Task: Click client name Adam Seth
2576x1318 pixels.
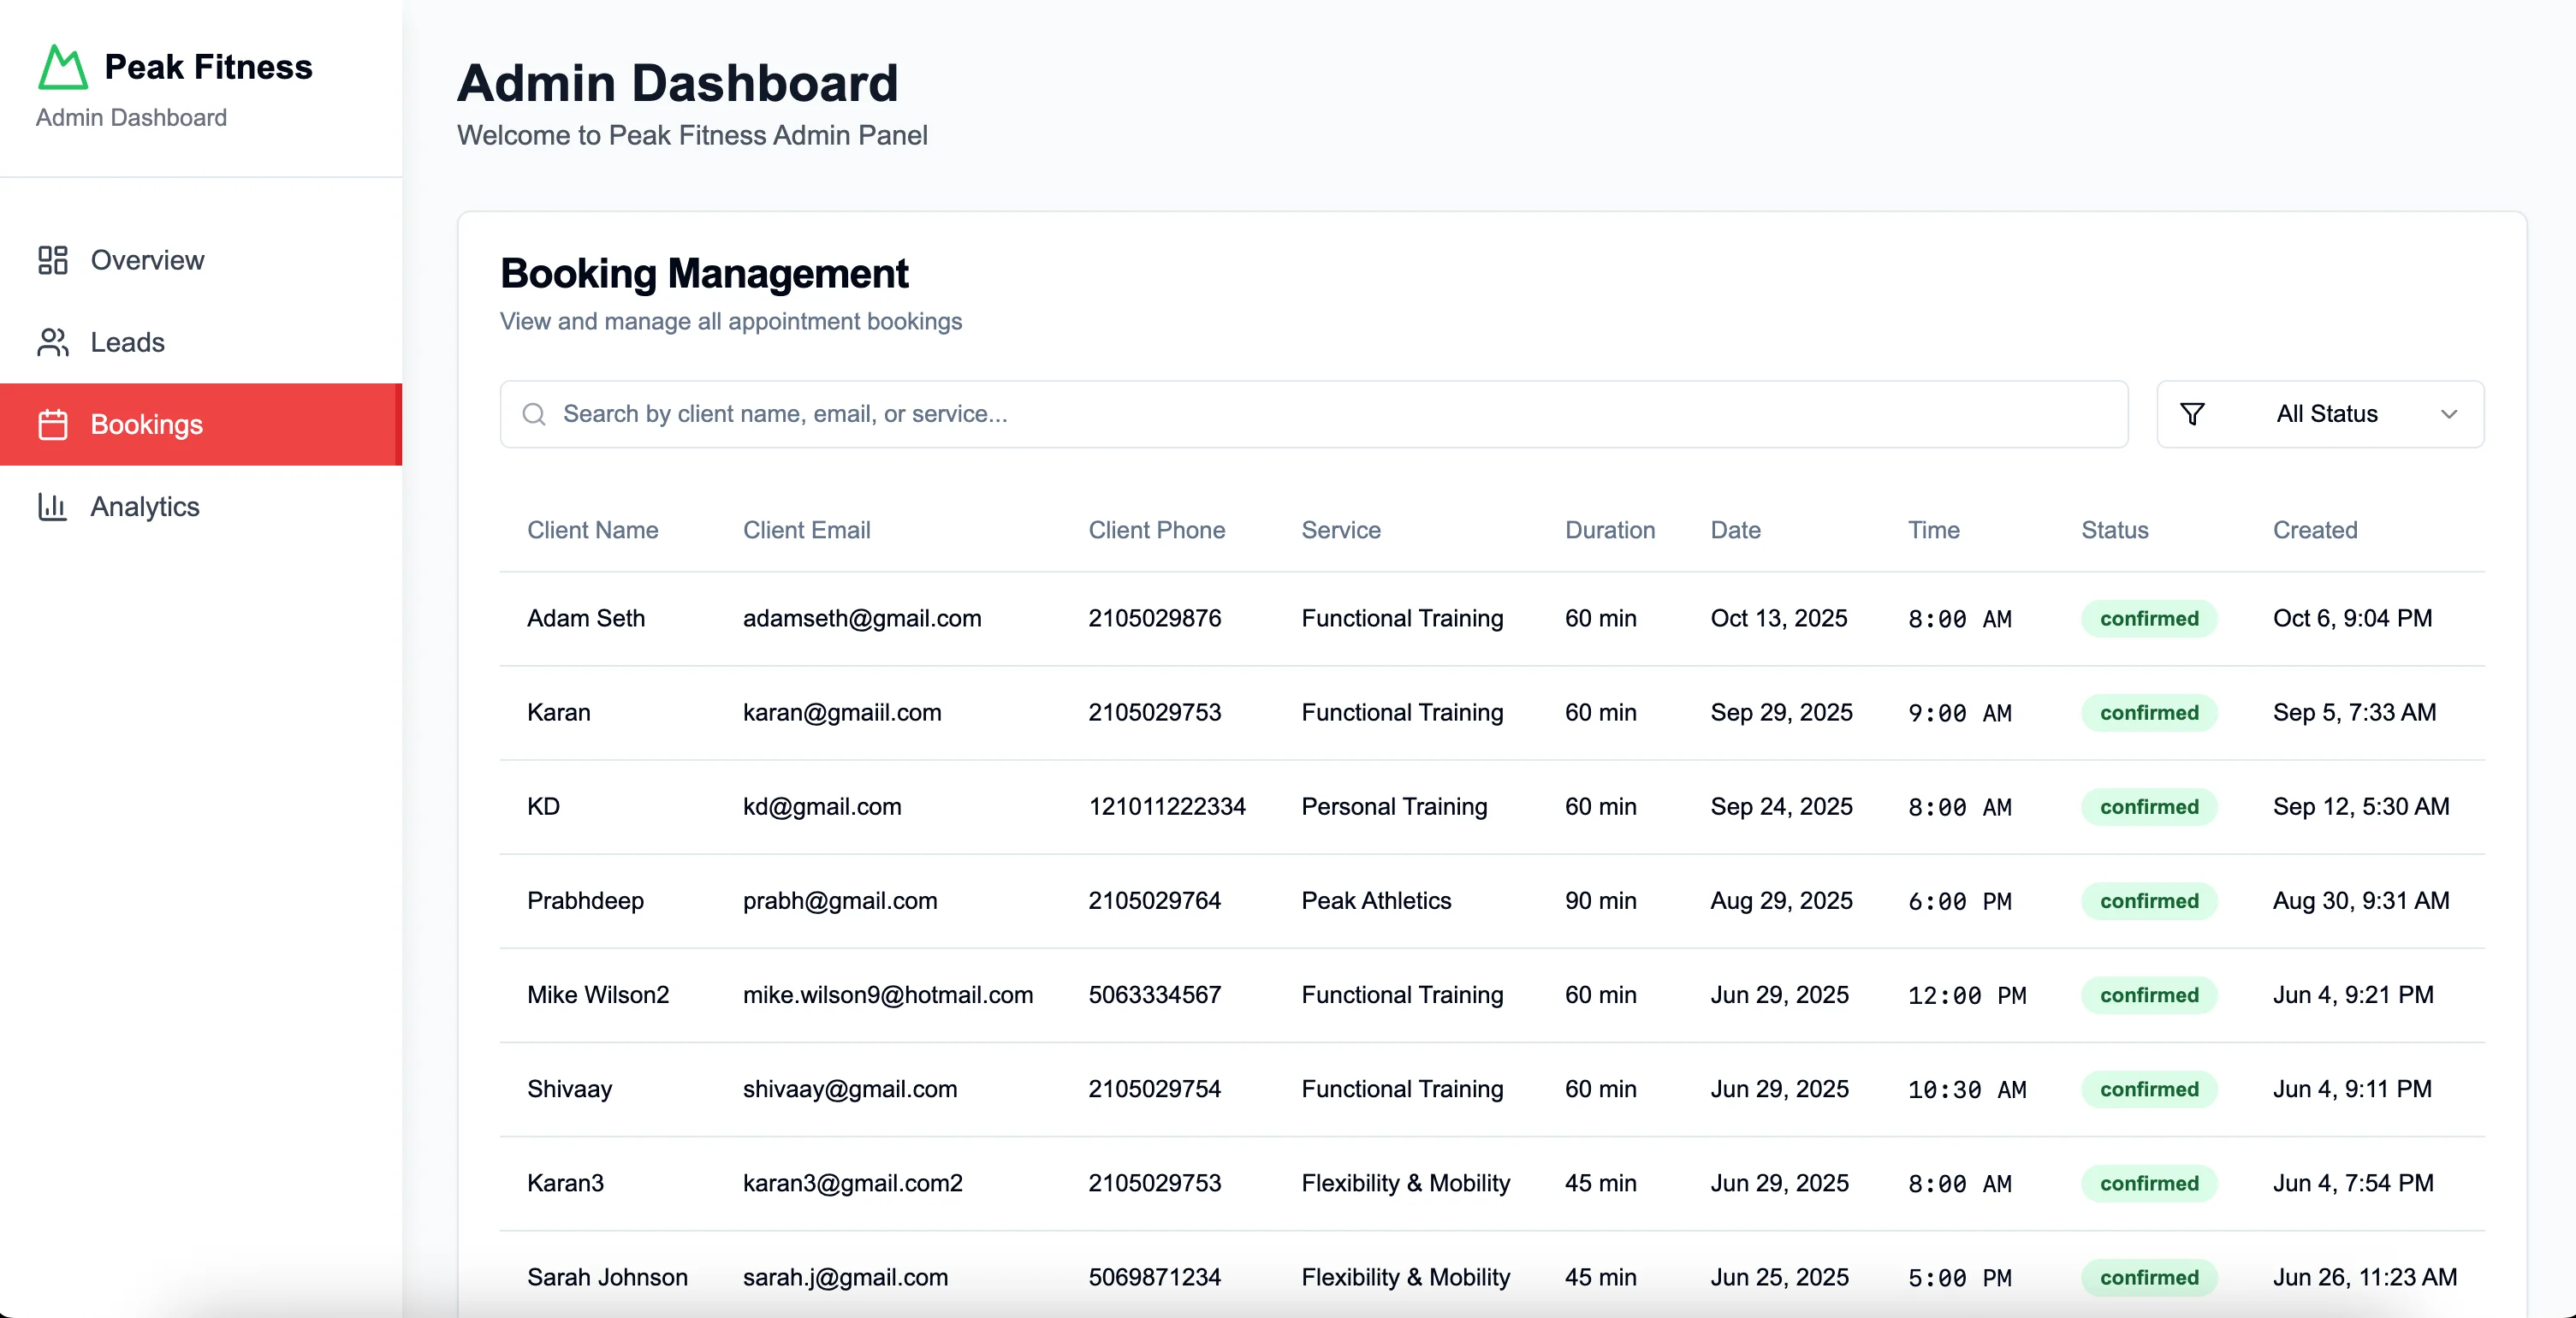Action: (586, 618)
